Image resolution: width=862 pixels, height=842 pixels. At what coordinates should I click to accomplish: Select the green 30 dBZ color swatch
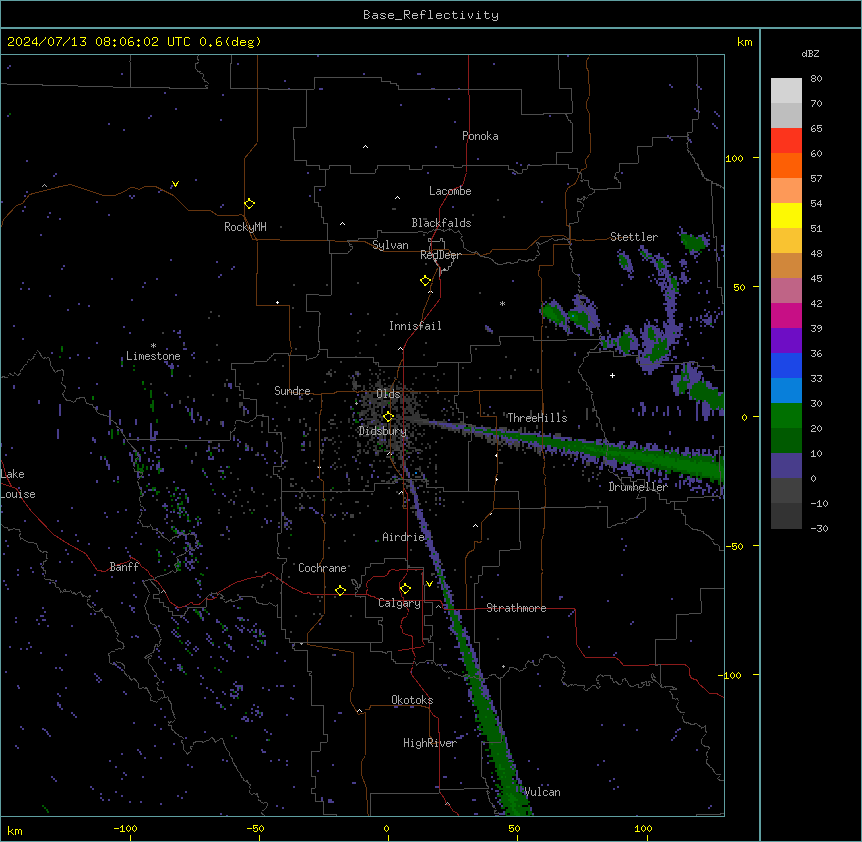(x=786, y=416)
